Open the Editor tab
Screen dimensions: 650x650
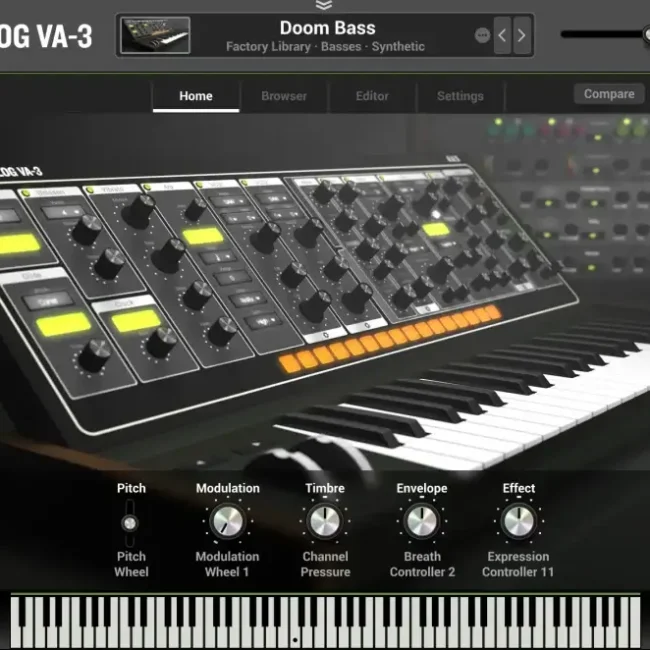tap(372, 96)
